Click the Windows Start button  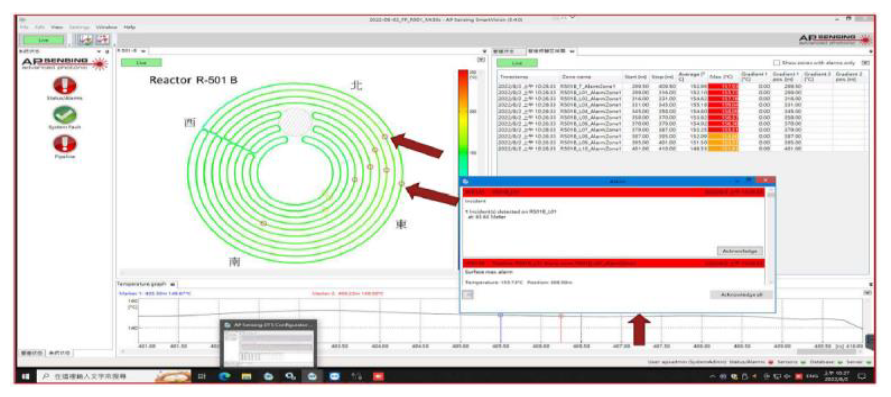click(26, 376)
